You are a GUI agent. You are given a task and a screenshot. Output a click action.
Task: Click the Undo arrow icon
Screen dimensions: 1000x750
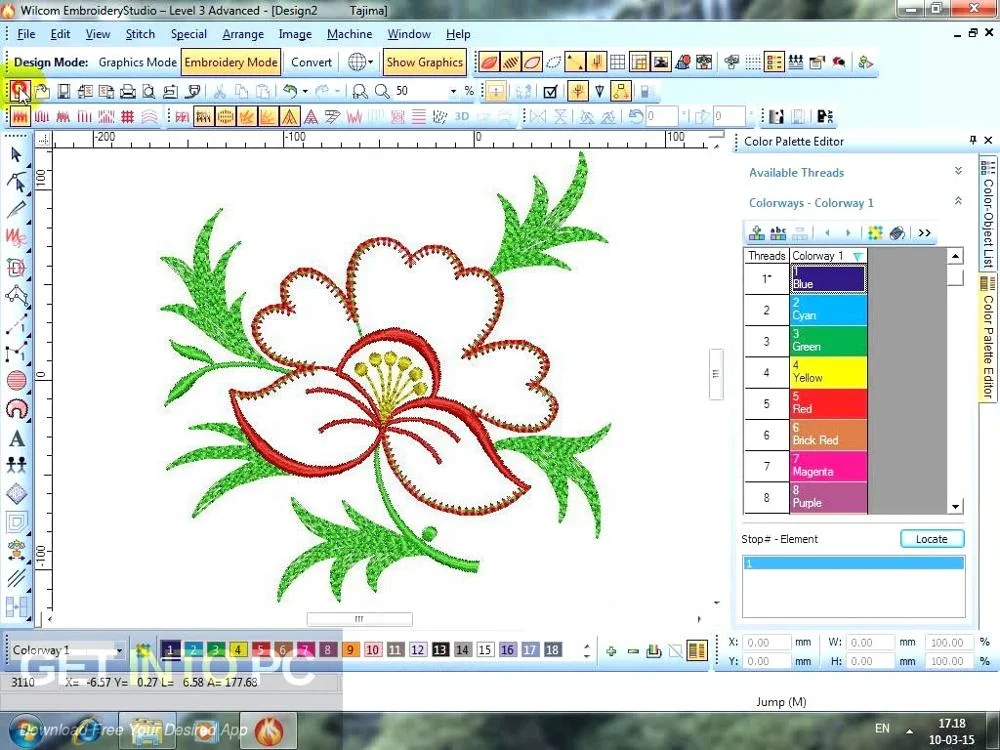coord(290,91)
